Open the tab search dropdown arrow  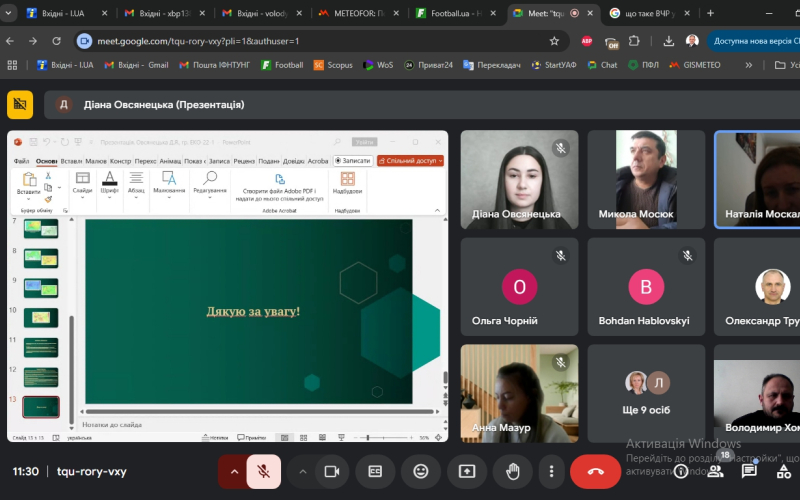[7, 13]
